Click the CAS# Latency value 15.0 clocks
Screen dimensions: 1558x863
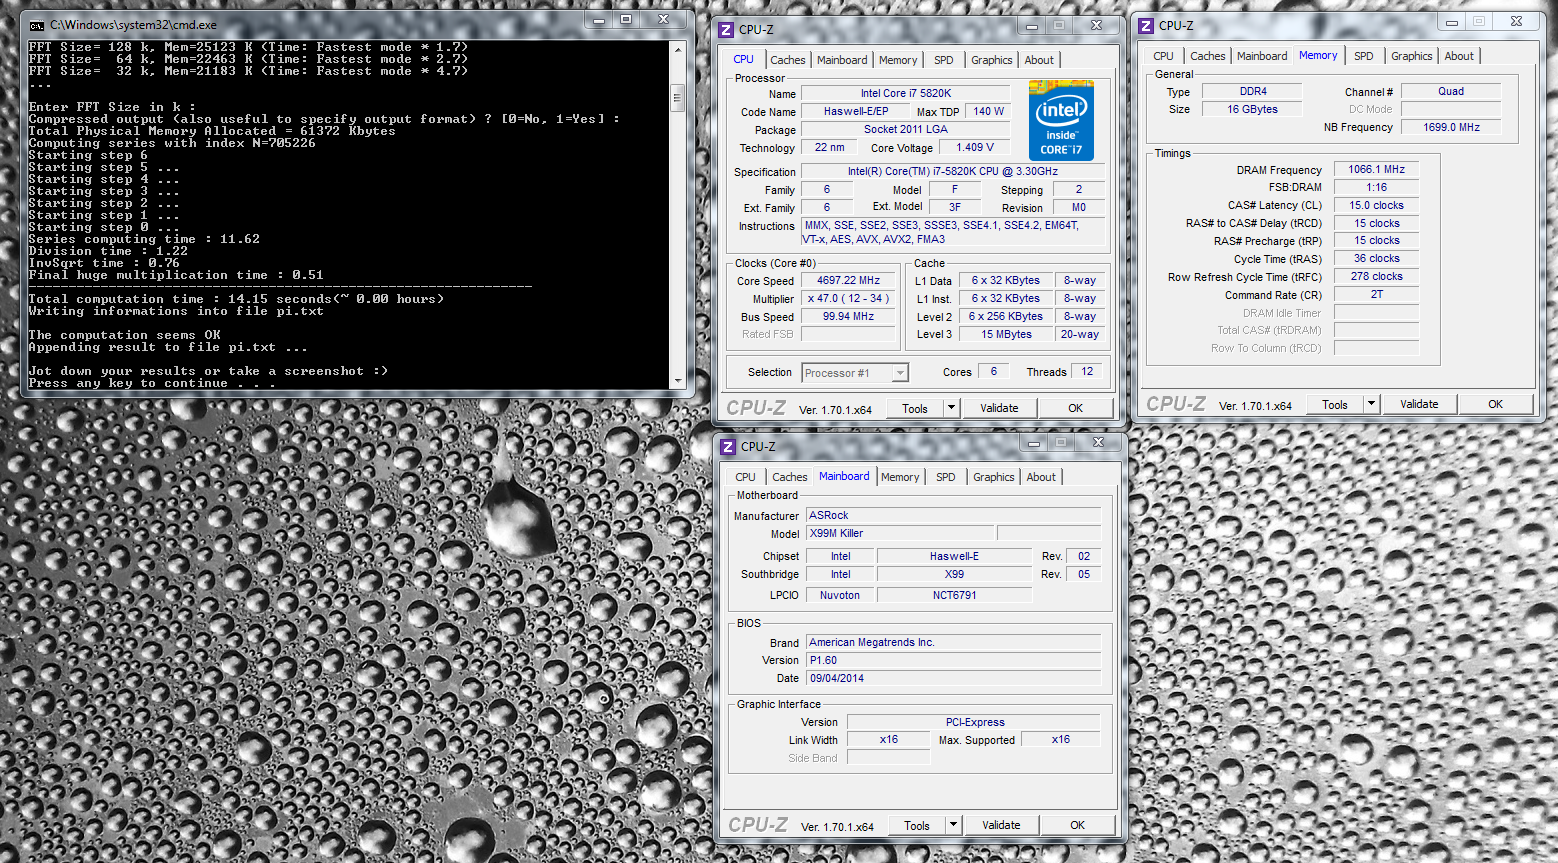(x=1376, y=206)
